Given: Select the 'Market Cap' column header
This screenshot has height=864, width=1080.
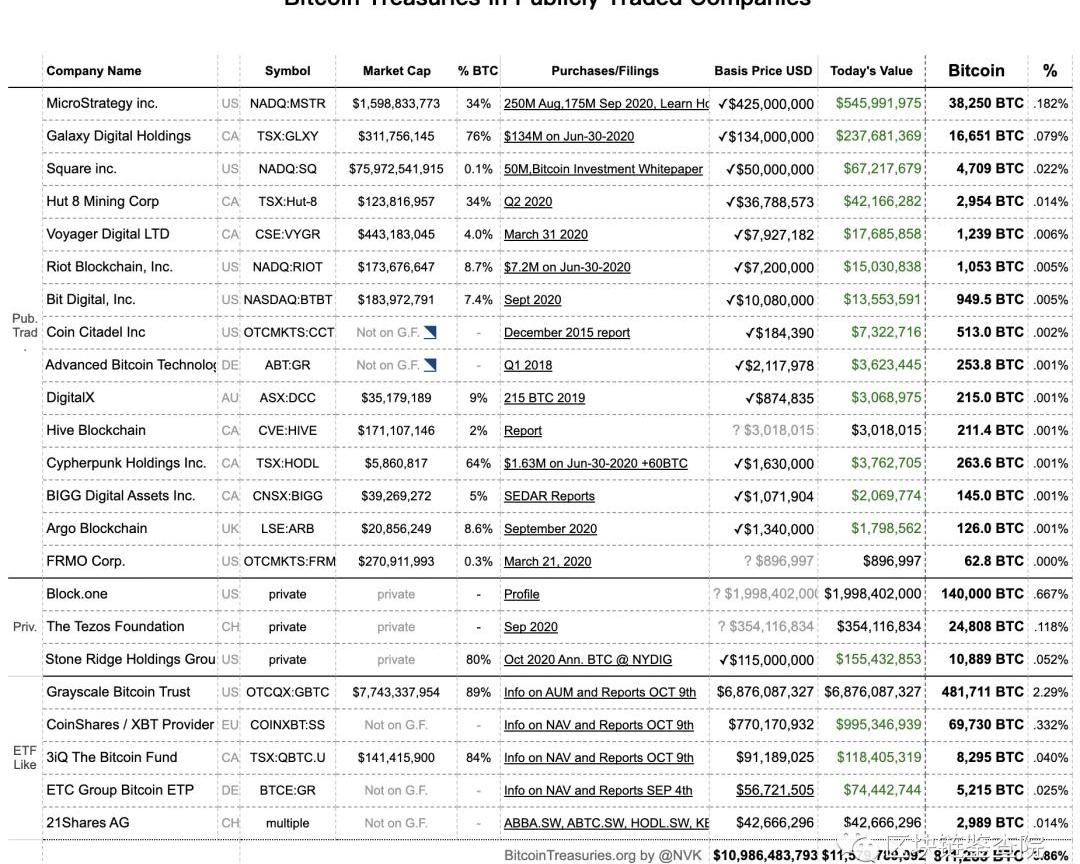Looking at the screenshot, I should coord(397,71).
